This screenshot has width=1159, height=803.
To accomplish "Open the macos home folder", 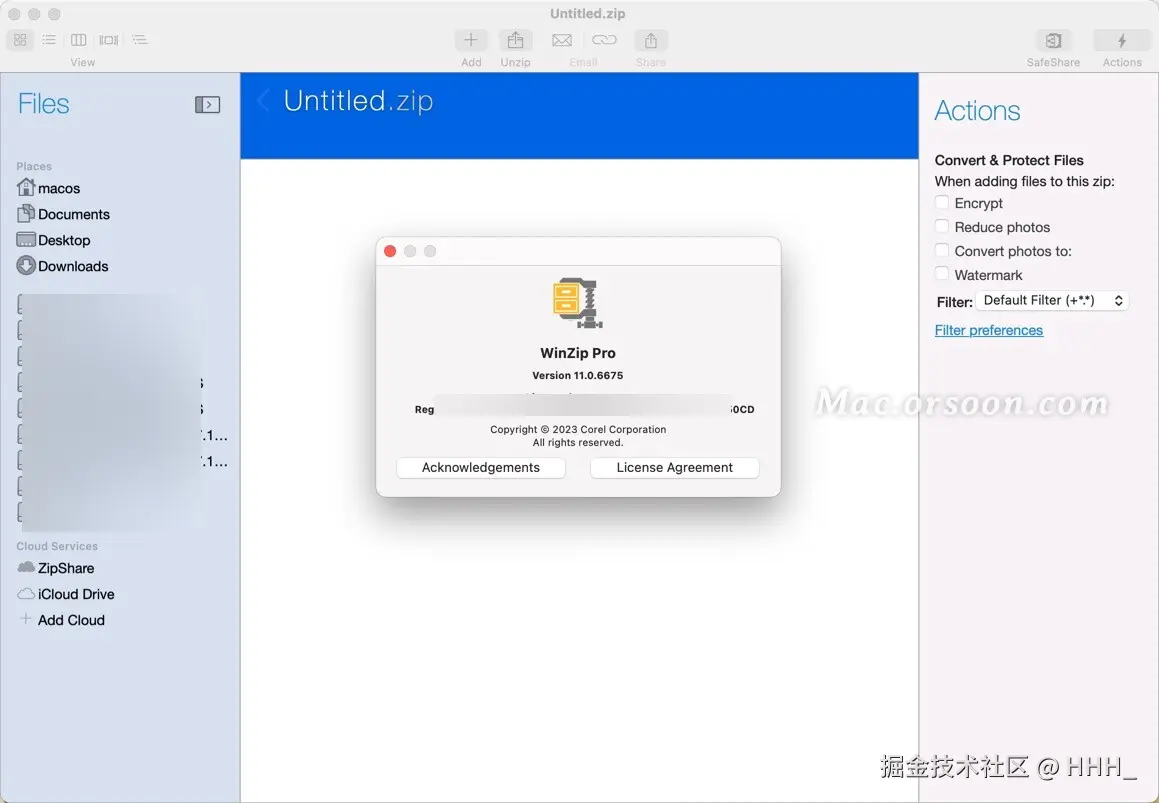I will (x=49, y=188).
